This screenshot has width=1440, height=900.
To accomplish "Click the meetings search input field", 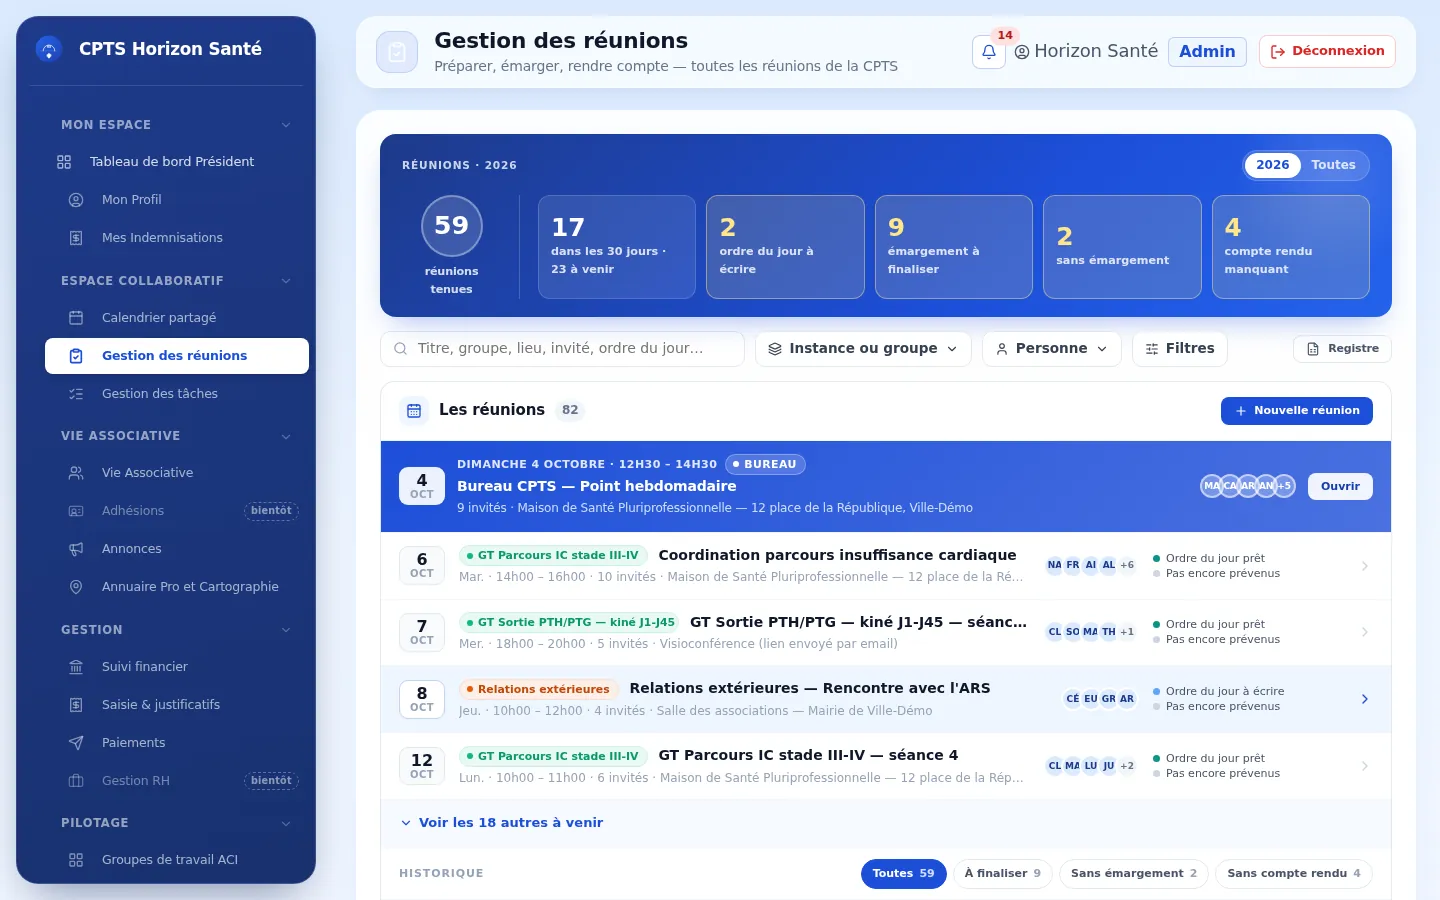I will click(562, 349).
